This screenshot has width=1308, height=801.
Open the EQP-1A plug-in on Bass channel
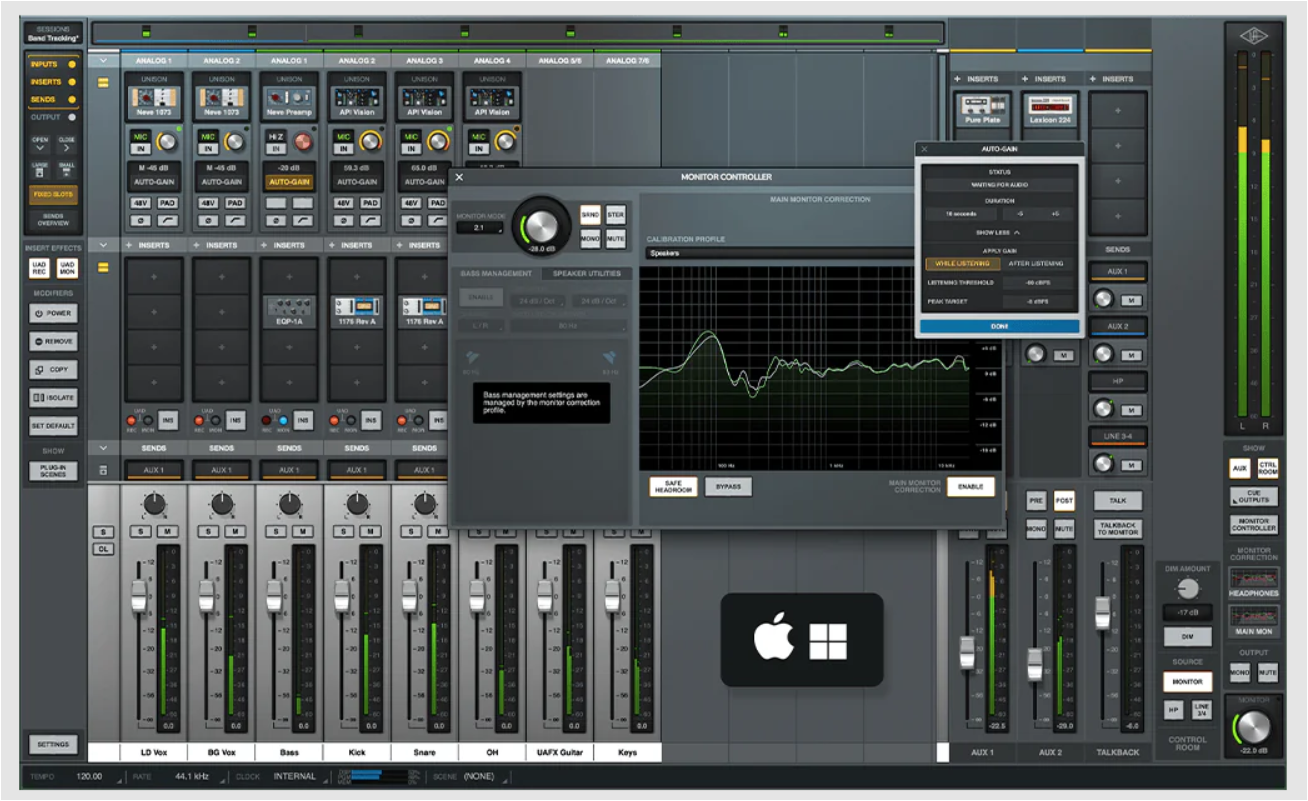pyautogui.click(x=289, y=309)
